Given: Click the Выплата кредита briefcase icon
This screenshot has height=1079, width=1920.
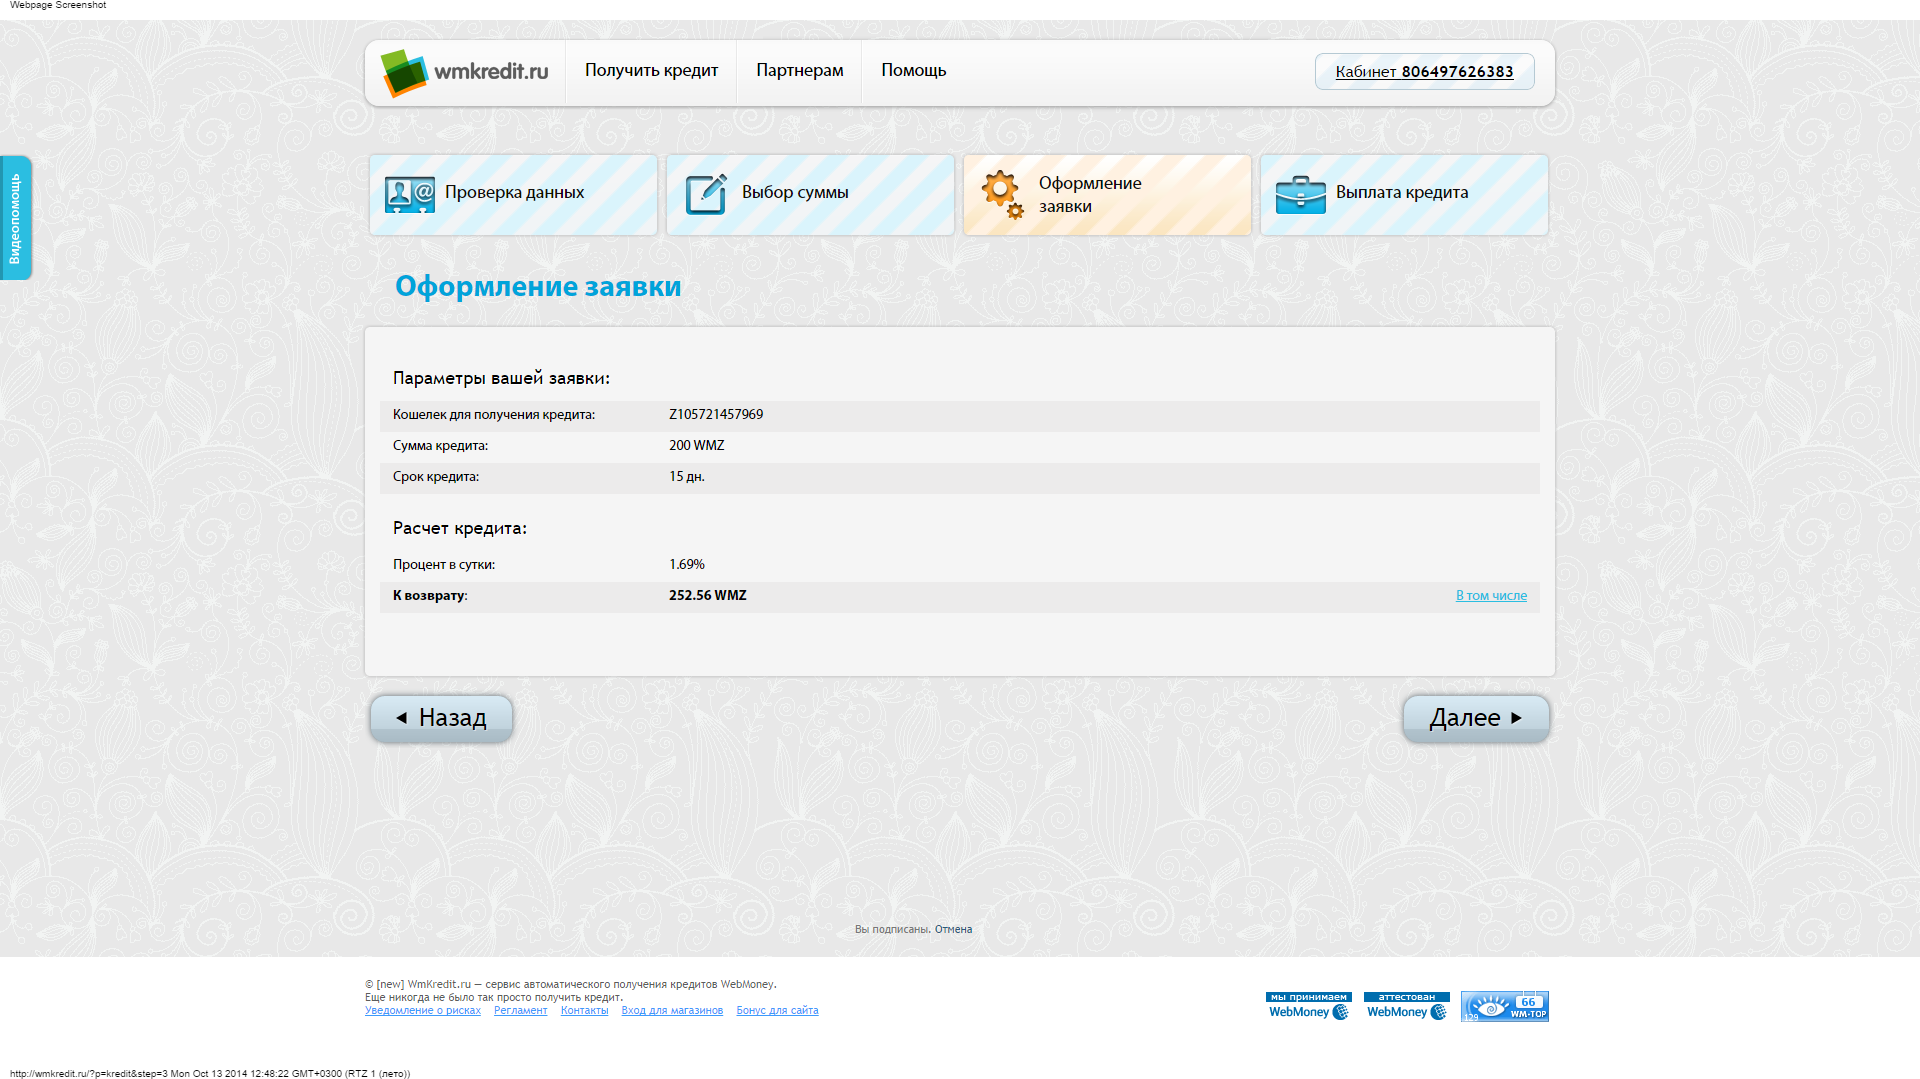Looking at the screenshot, I should (1300, 195).
